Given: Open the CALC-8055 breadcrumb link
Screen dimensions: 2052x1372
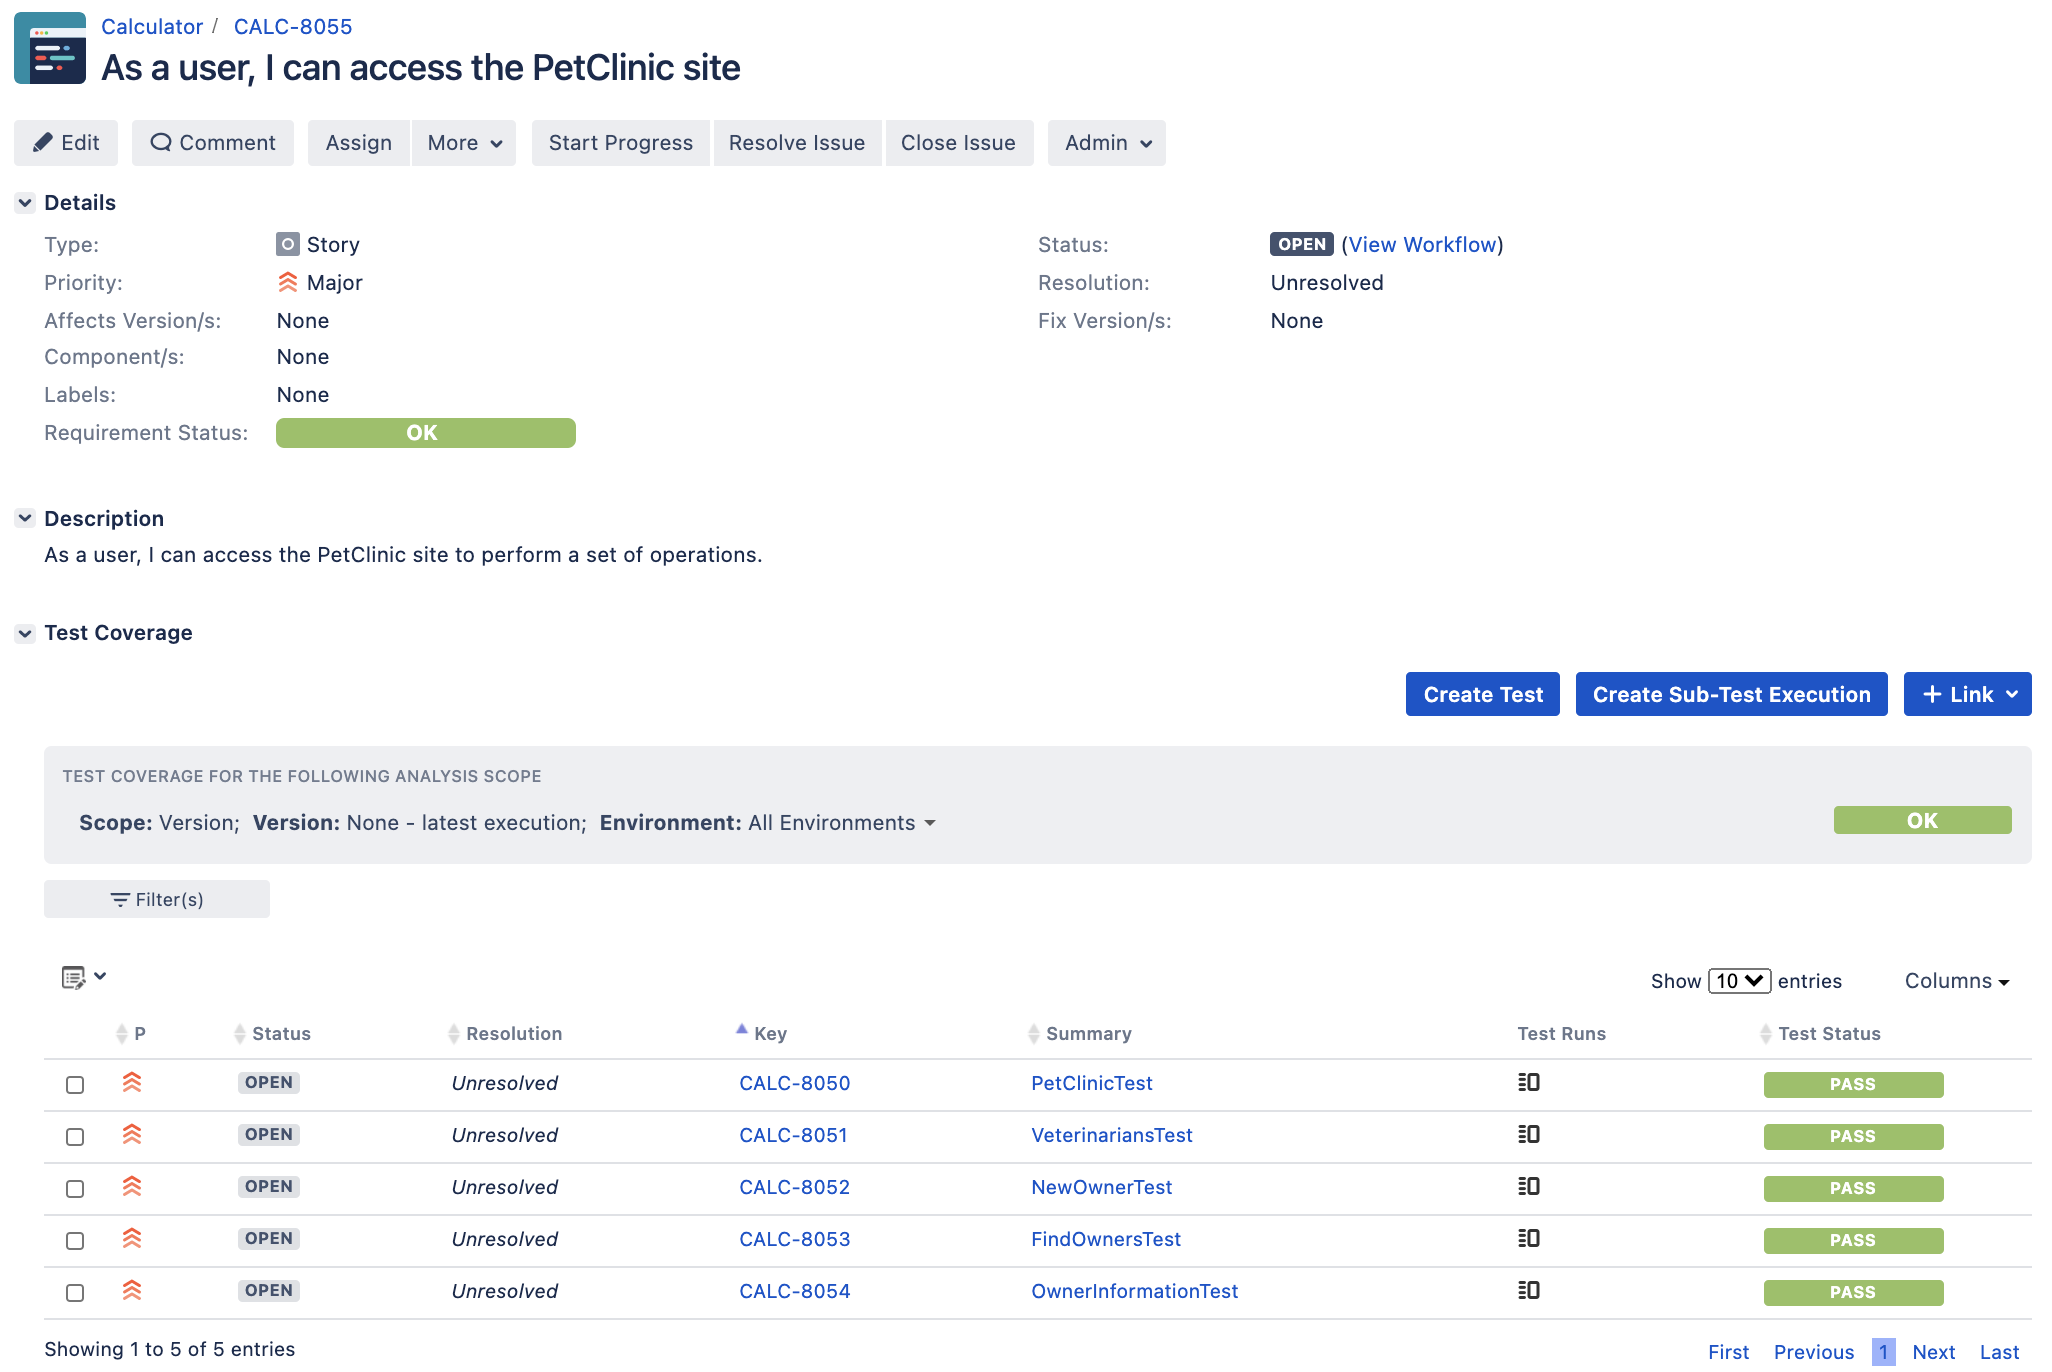Looking at the screenshot, I should pos(293,27).
